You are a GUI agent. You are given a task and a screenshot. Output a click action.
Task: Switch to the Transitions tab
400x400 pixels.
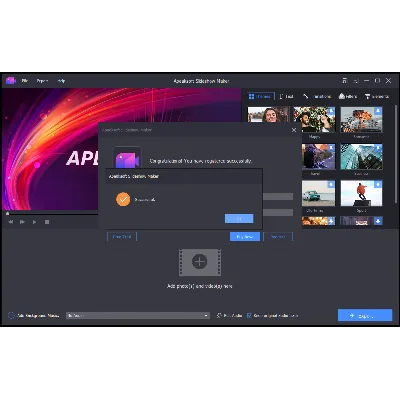(x=317, y=96)
